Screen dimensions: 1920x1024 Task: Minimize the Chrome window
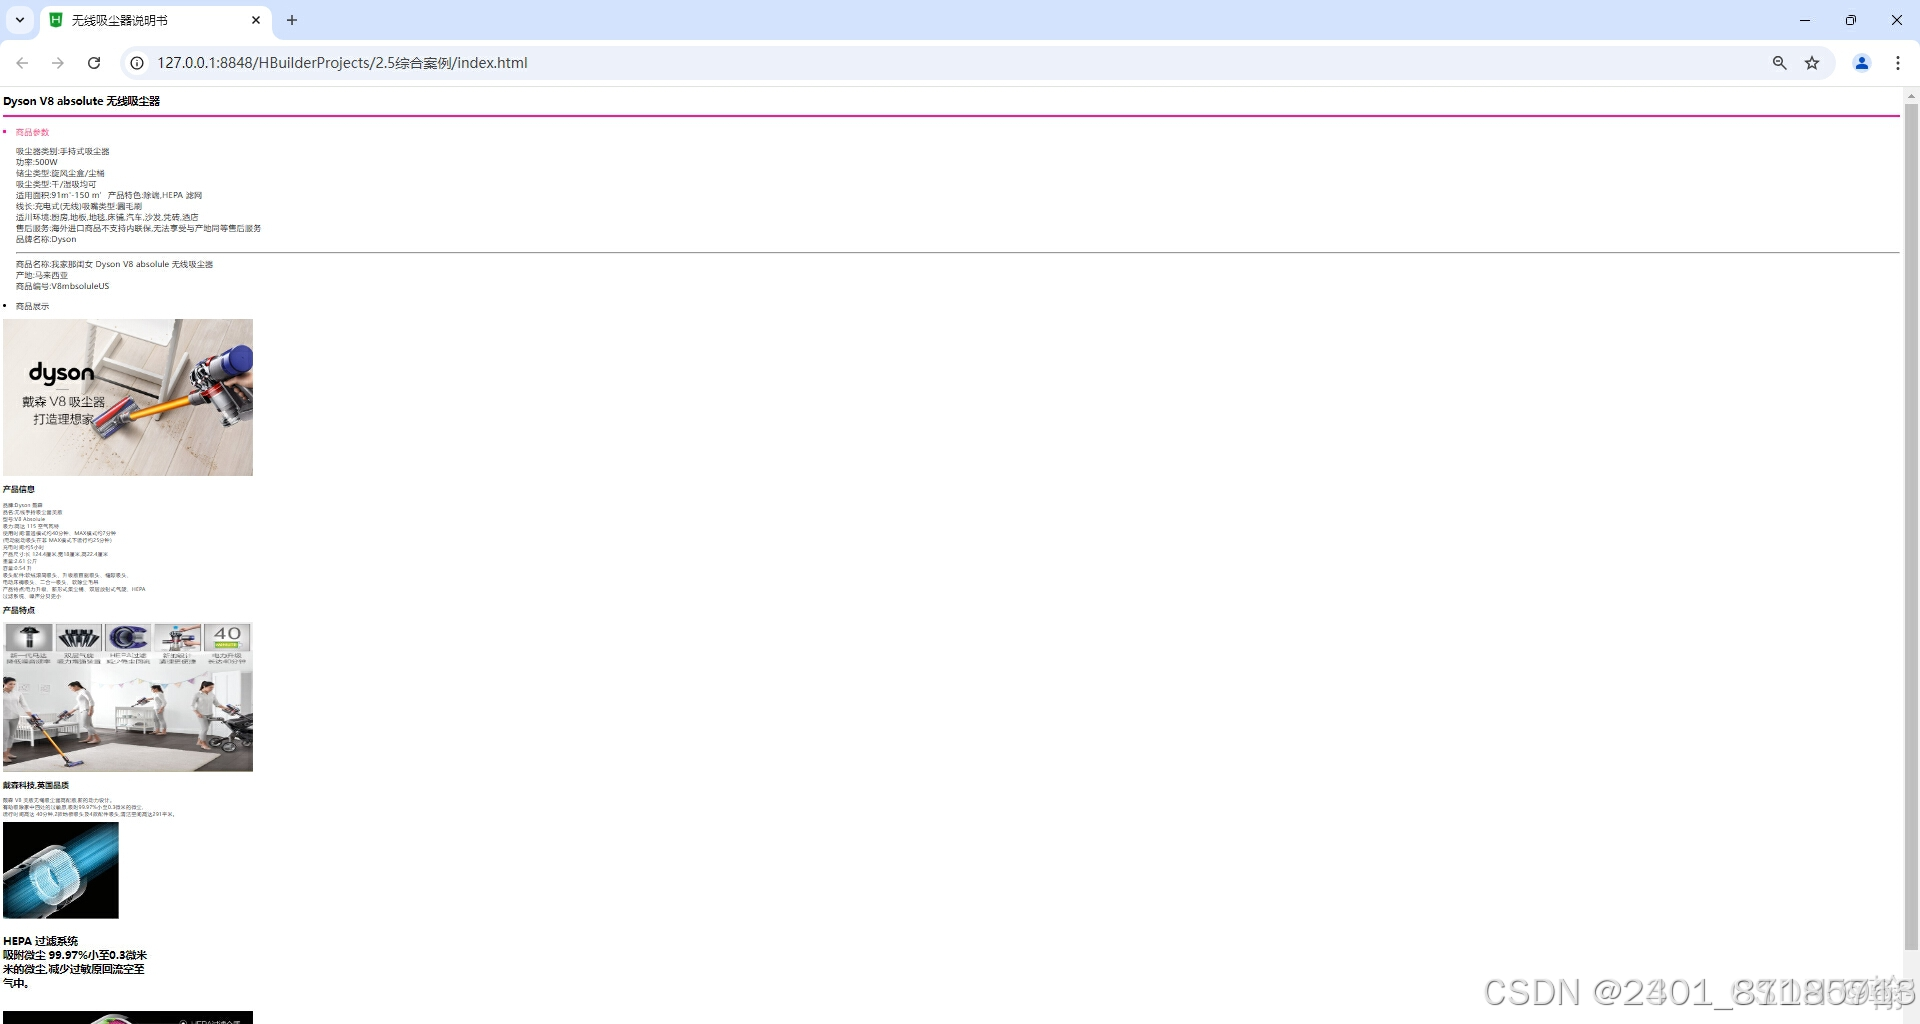[x=1805, y=20]
